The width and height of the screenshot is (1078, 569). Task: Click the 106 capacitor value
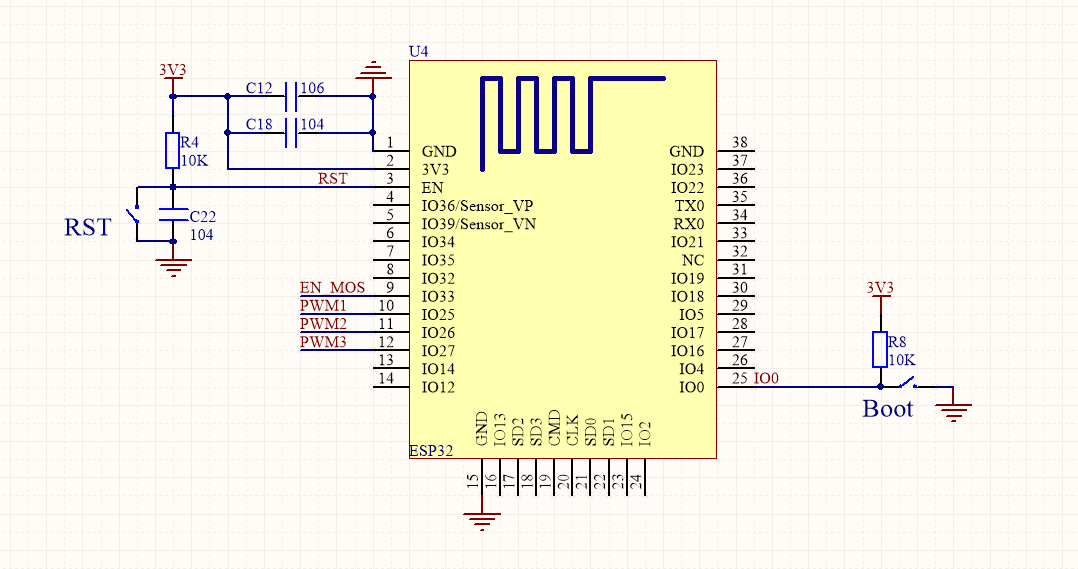pos(312,88)
